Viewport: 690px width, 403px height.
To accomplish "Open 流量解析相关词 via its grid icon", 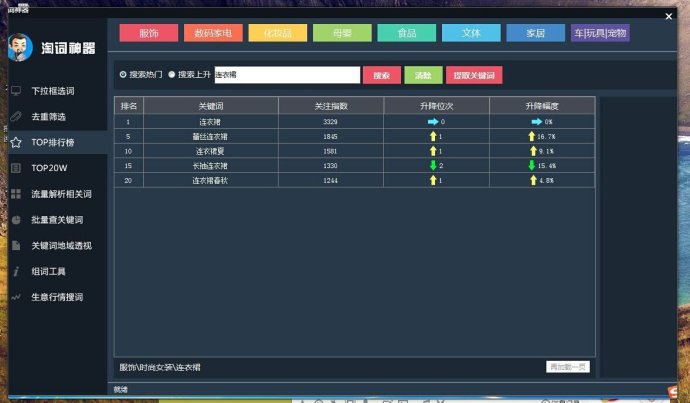I will pyautogui.click(x=16, y=194).
